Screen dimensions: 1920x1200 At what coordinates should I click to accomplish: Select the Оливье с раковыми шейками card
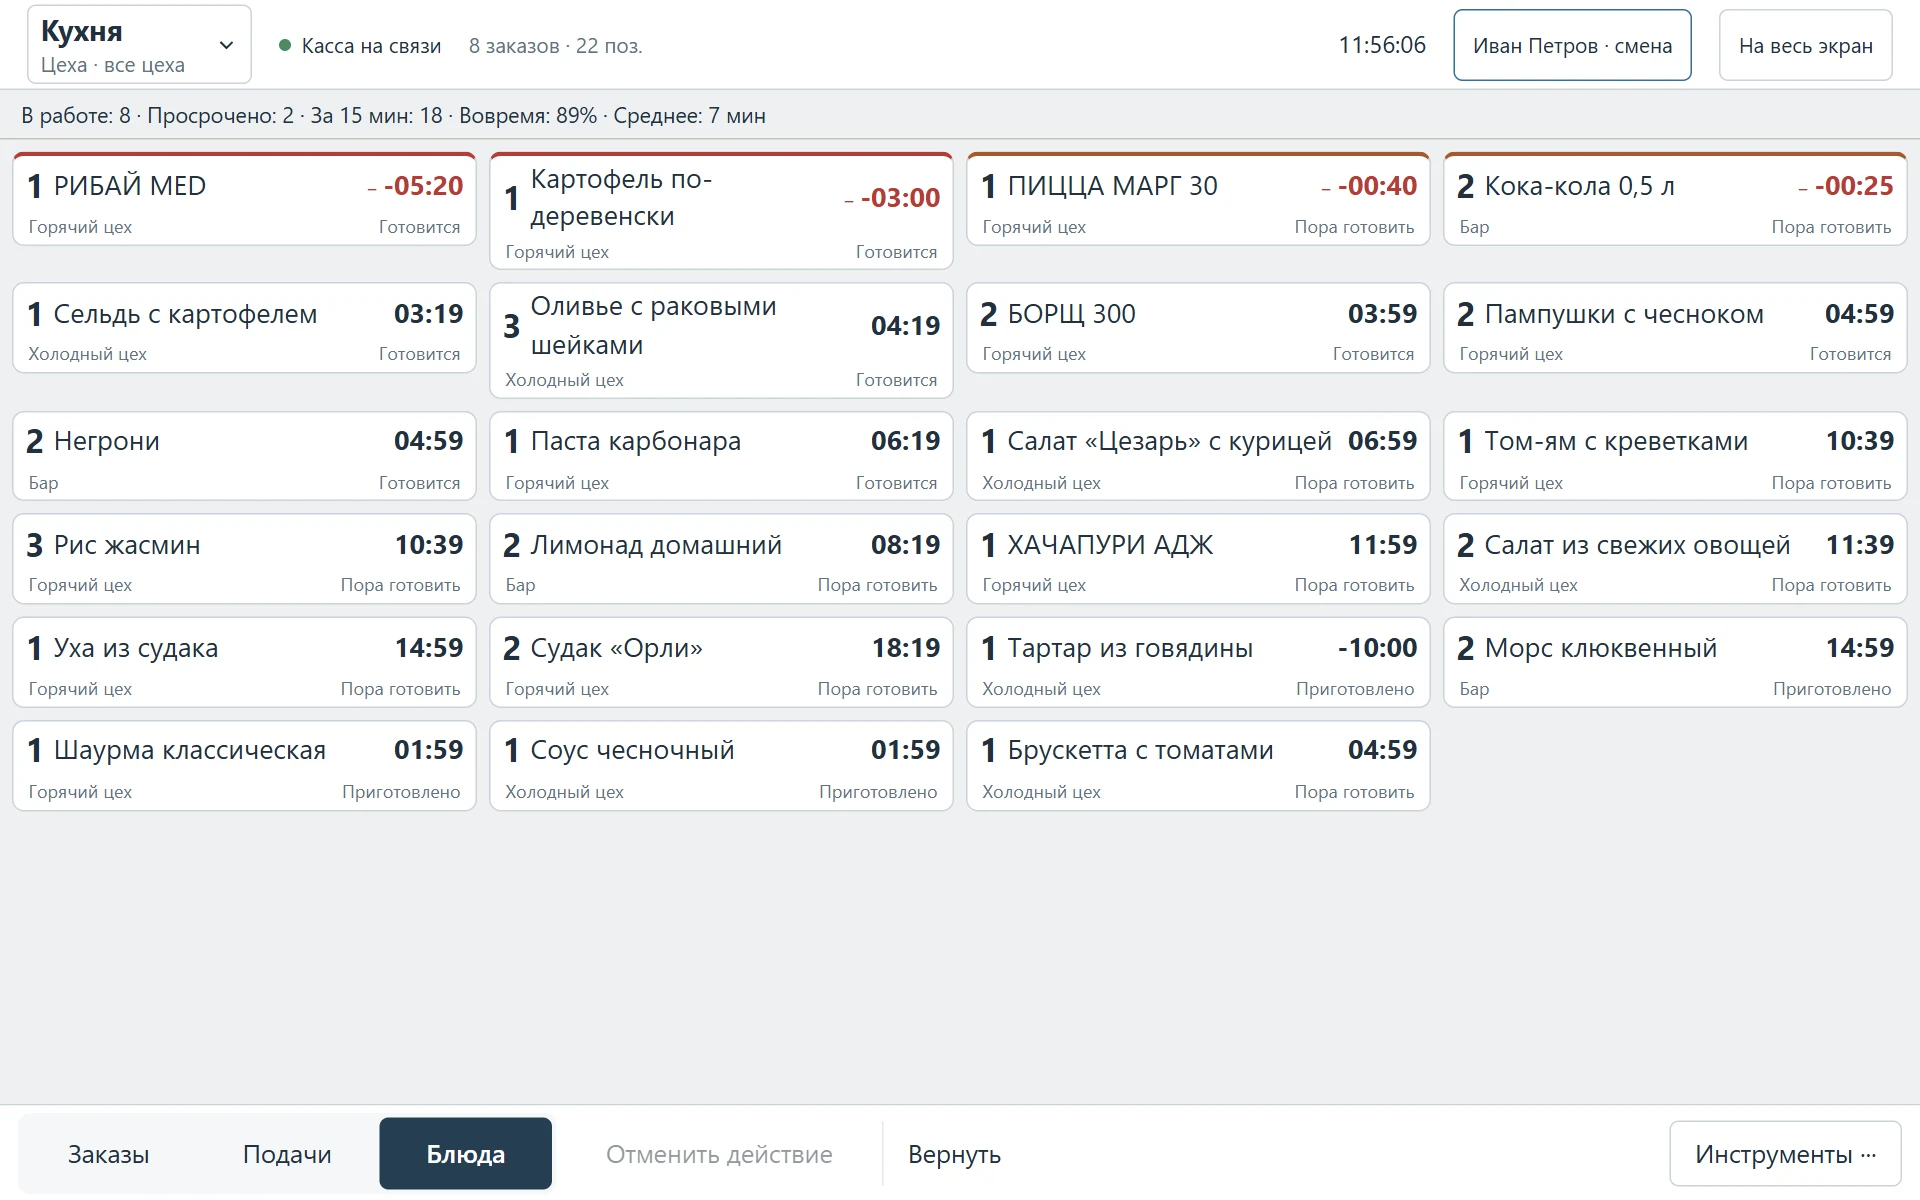click(721, 340)
